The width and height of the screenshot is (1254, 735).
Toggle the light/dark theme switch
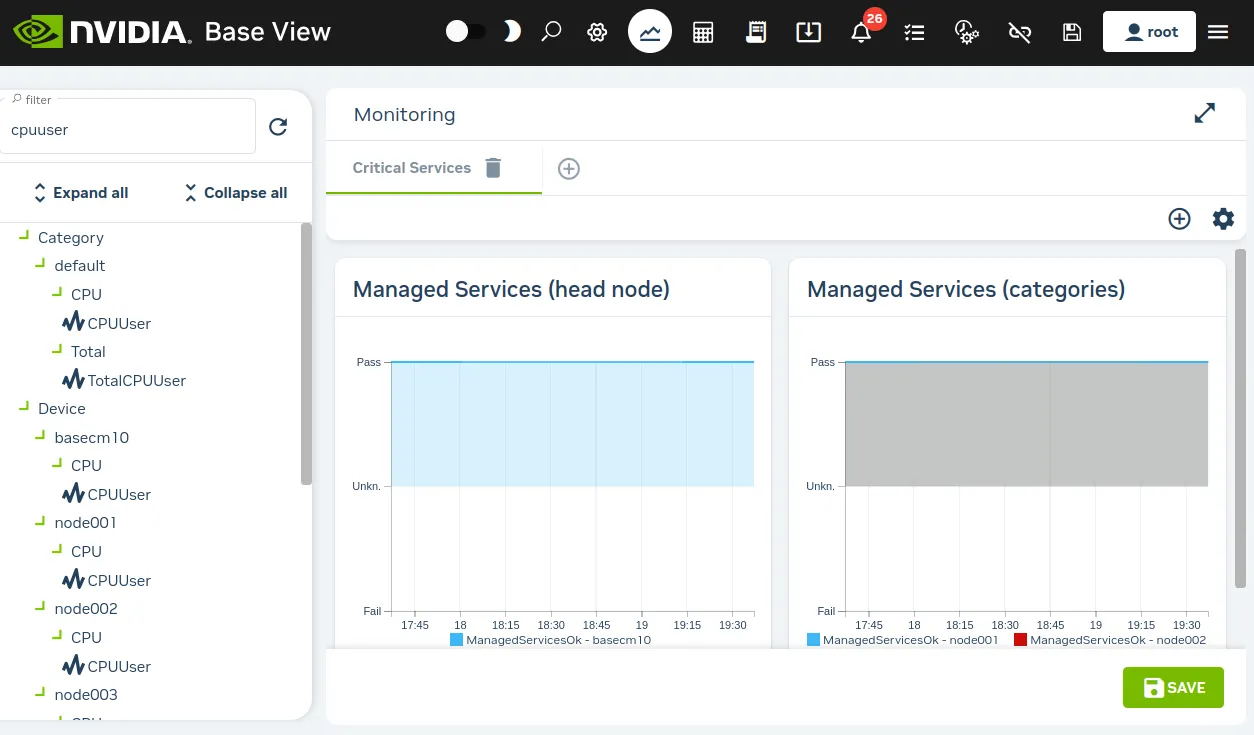tap(466, 32)
